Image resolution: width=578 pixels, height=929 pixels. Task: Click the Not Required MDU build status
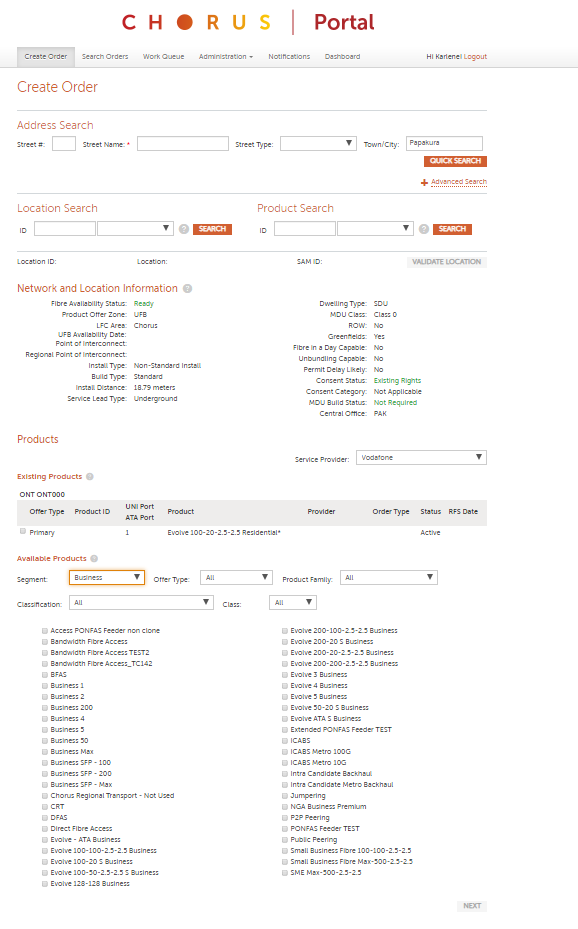coord(395,403)
